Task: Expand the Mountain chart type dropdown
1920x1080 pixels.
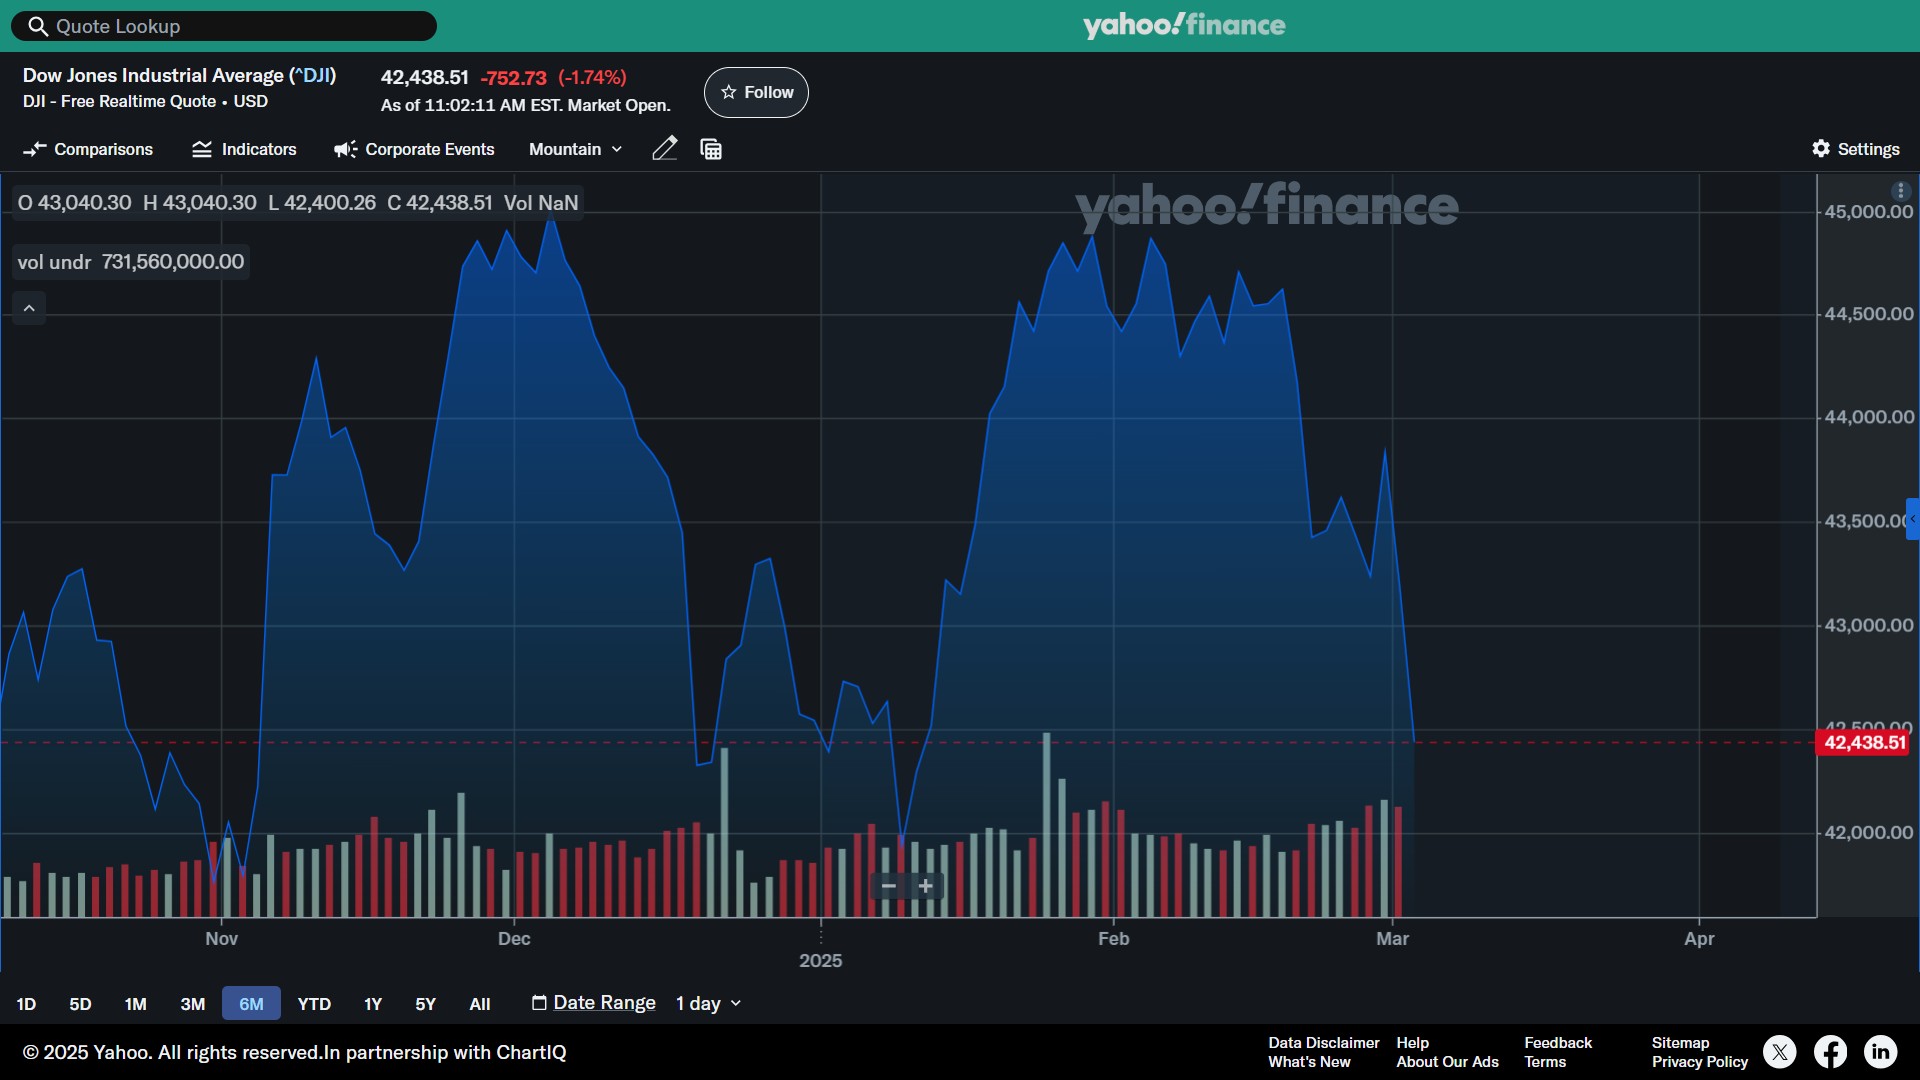Action: click(x=576, y=149)
